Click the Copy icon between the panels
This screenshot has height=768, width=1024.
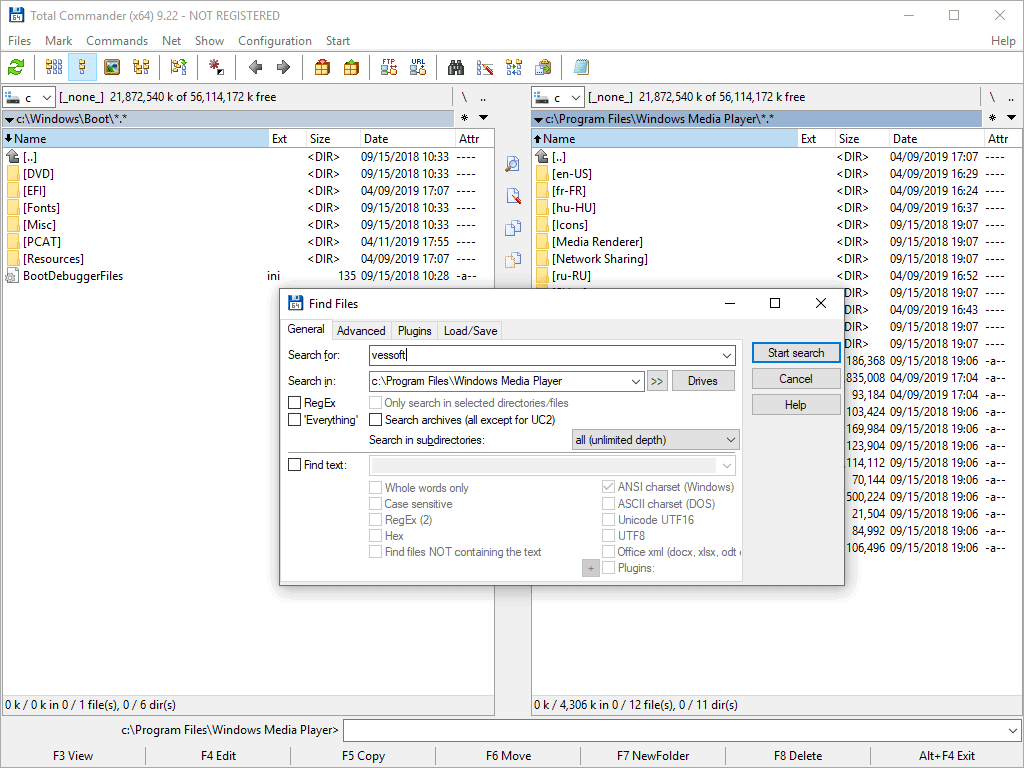coord(513,228)
